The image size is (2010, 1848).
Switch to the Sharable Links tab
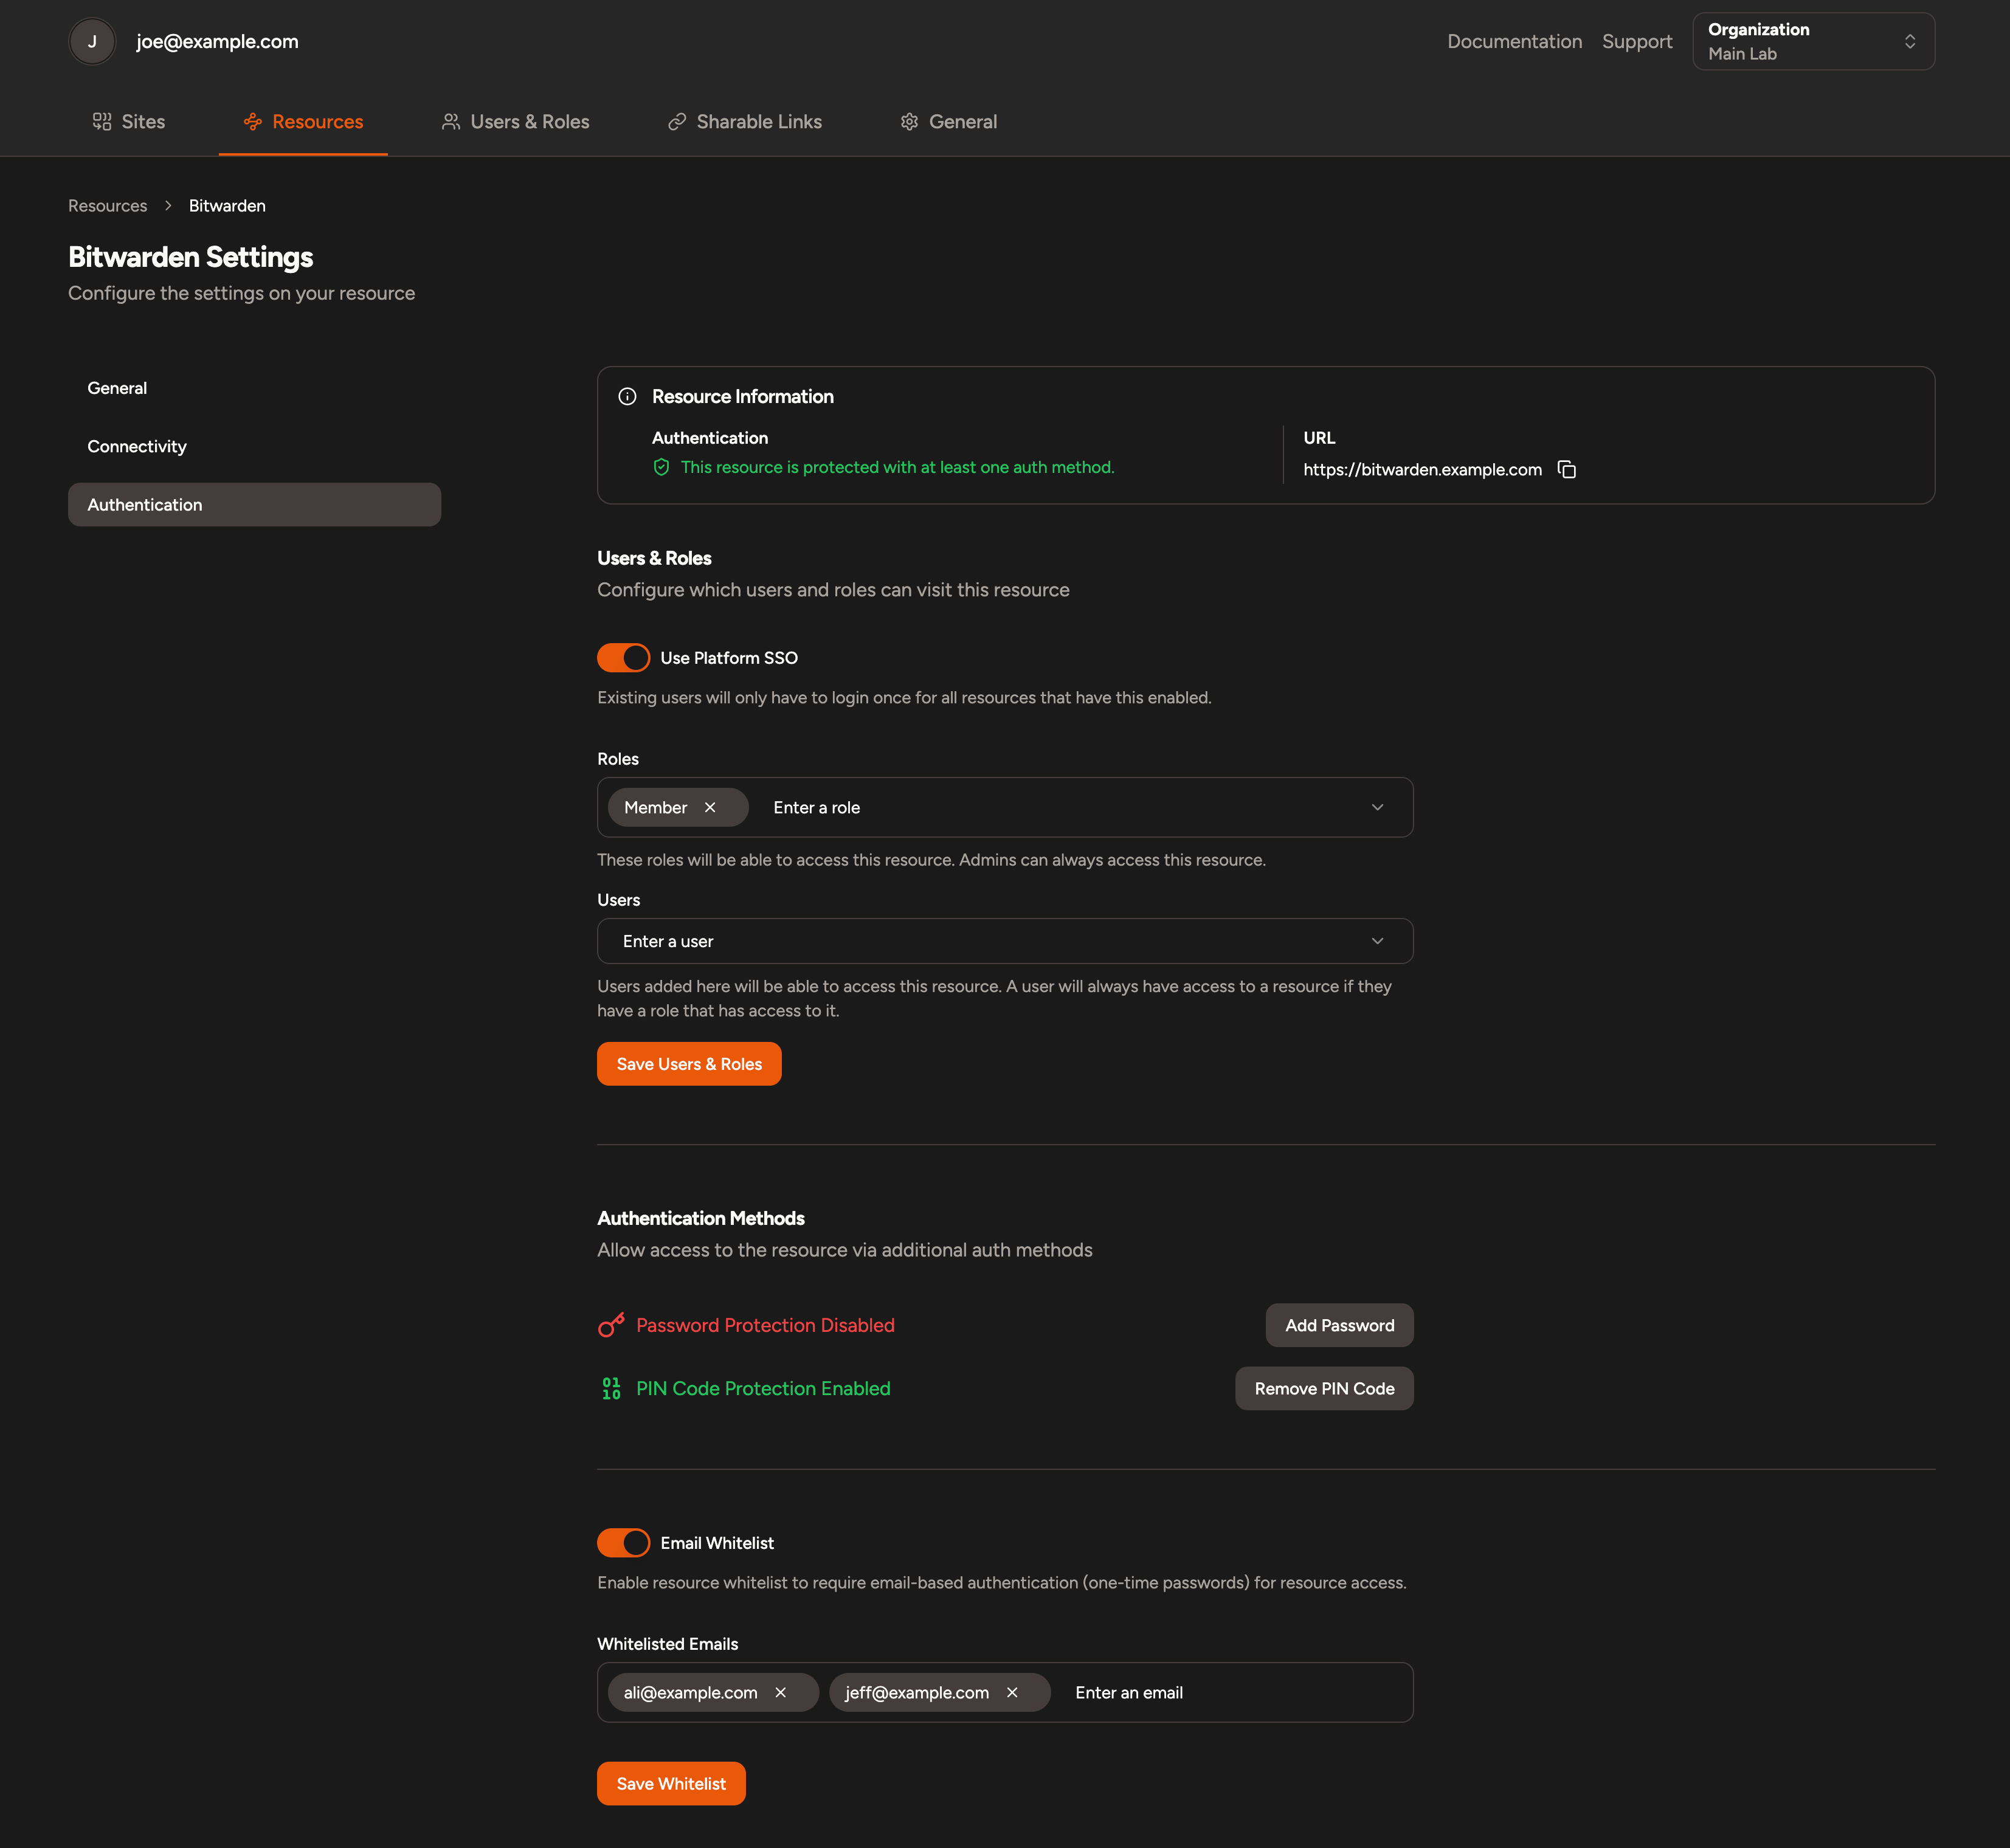tap(745, 122)
